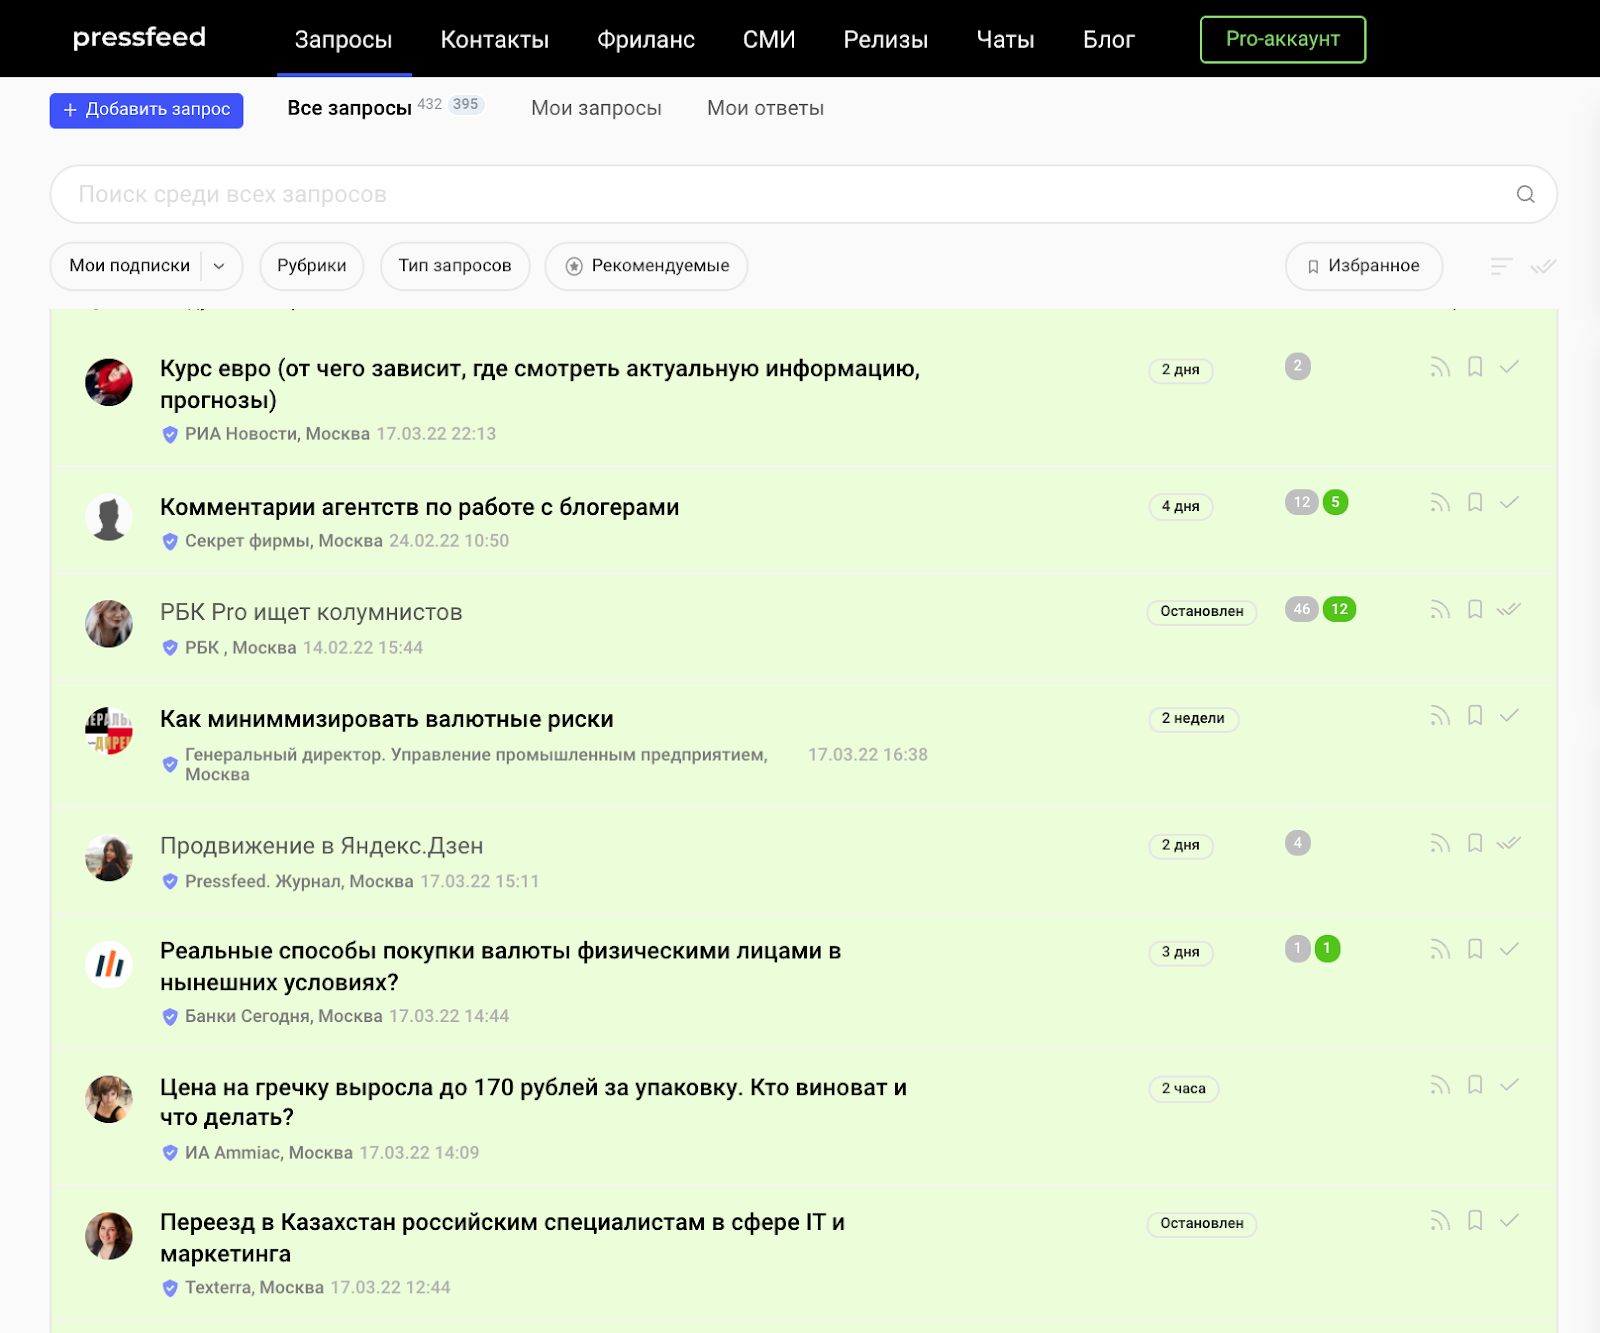Open Контакты in top navigation

[x=494, y=40]
